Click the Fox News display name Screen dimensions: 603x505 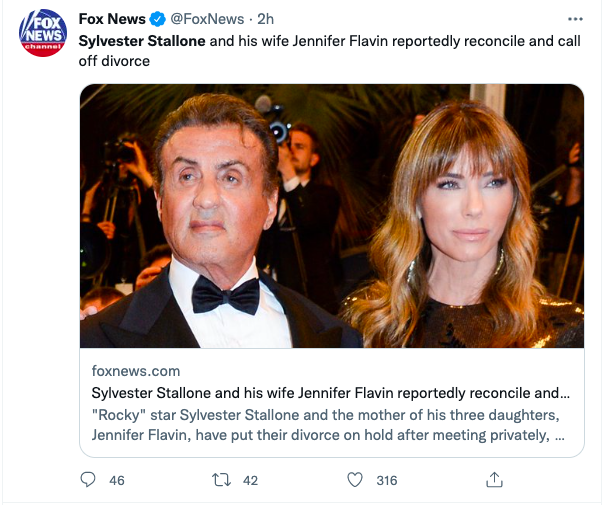(x=112, y=19)
